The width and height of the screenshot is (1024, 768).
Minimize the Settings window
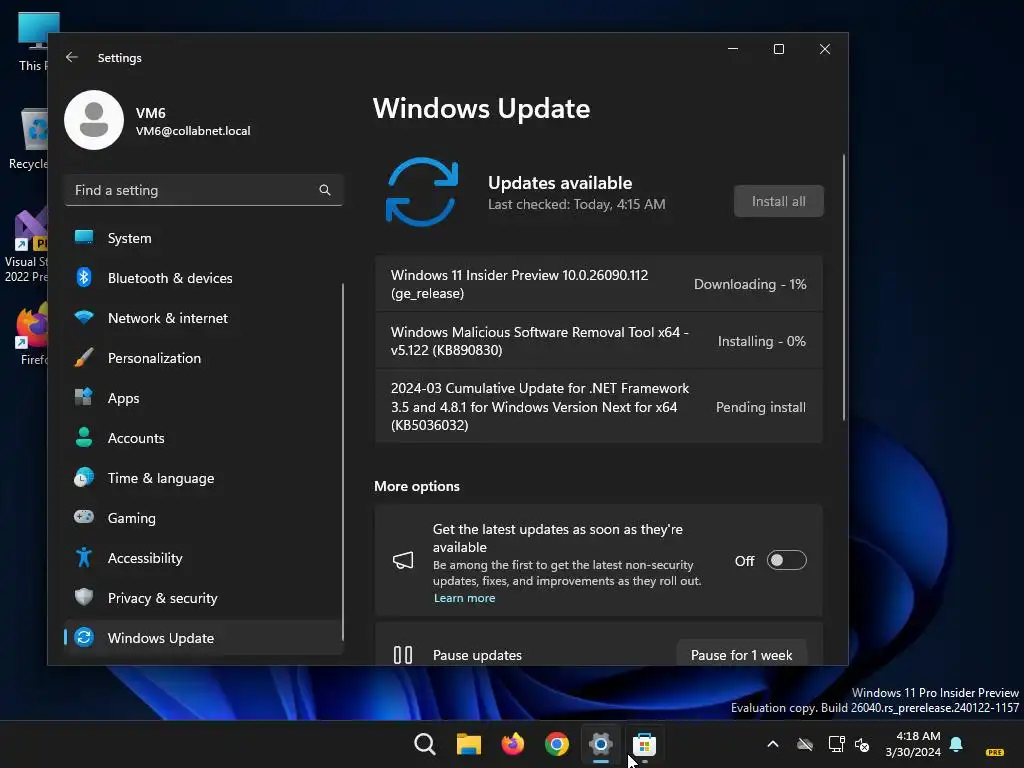coord(733,49)
